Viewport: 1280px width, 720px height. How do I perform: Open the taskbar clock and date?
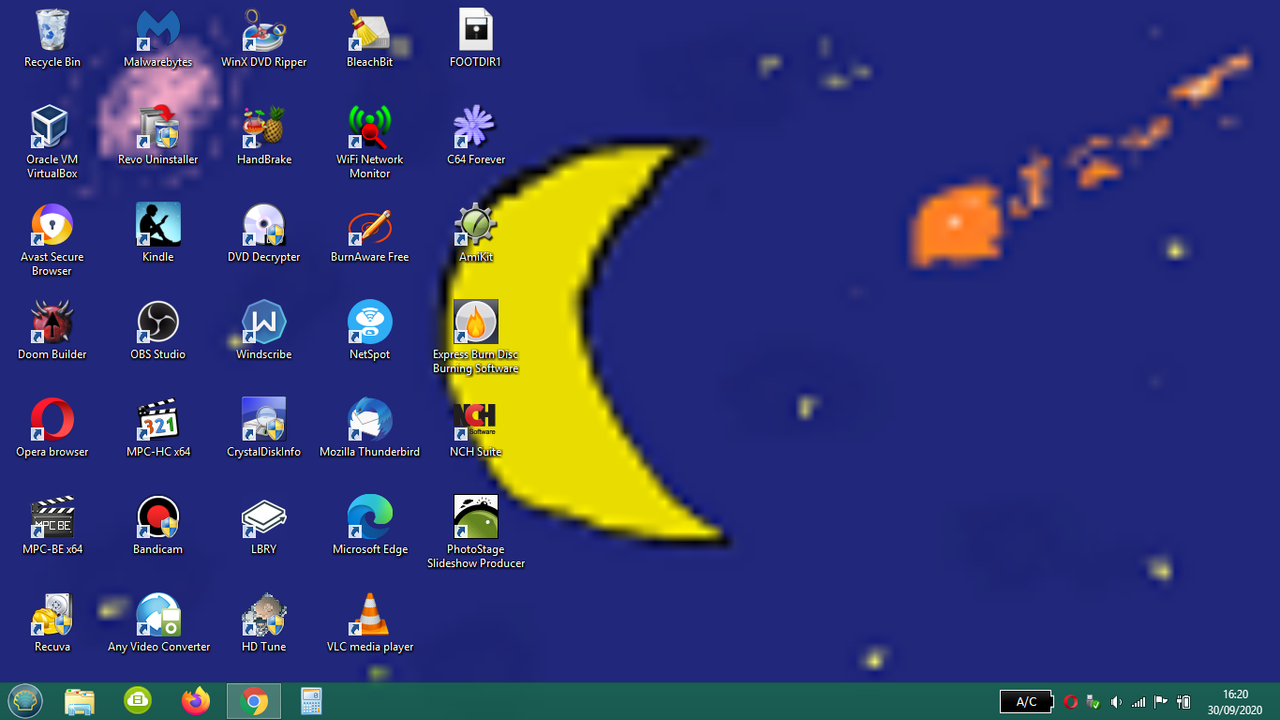1236,702
